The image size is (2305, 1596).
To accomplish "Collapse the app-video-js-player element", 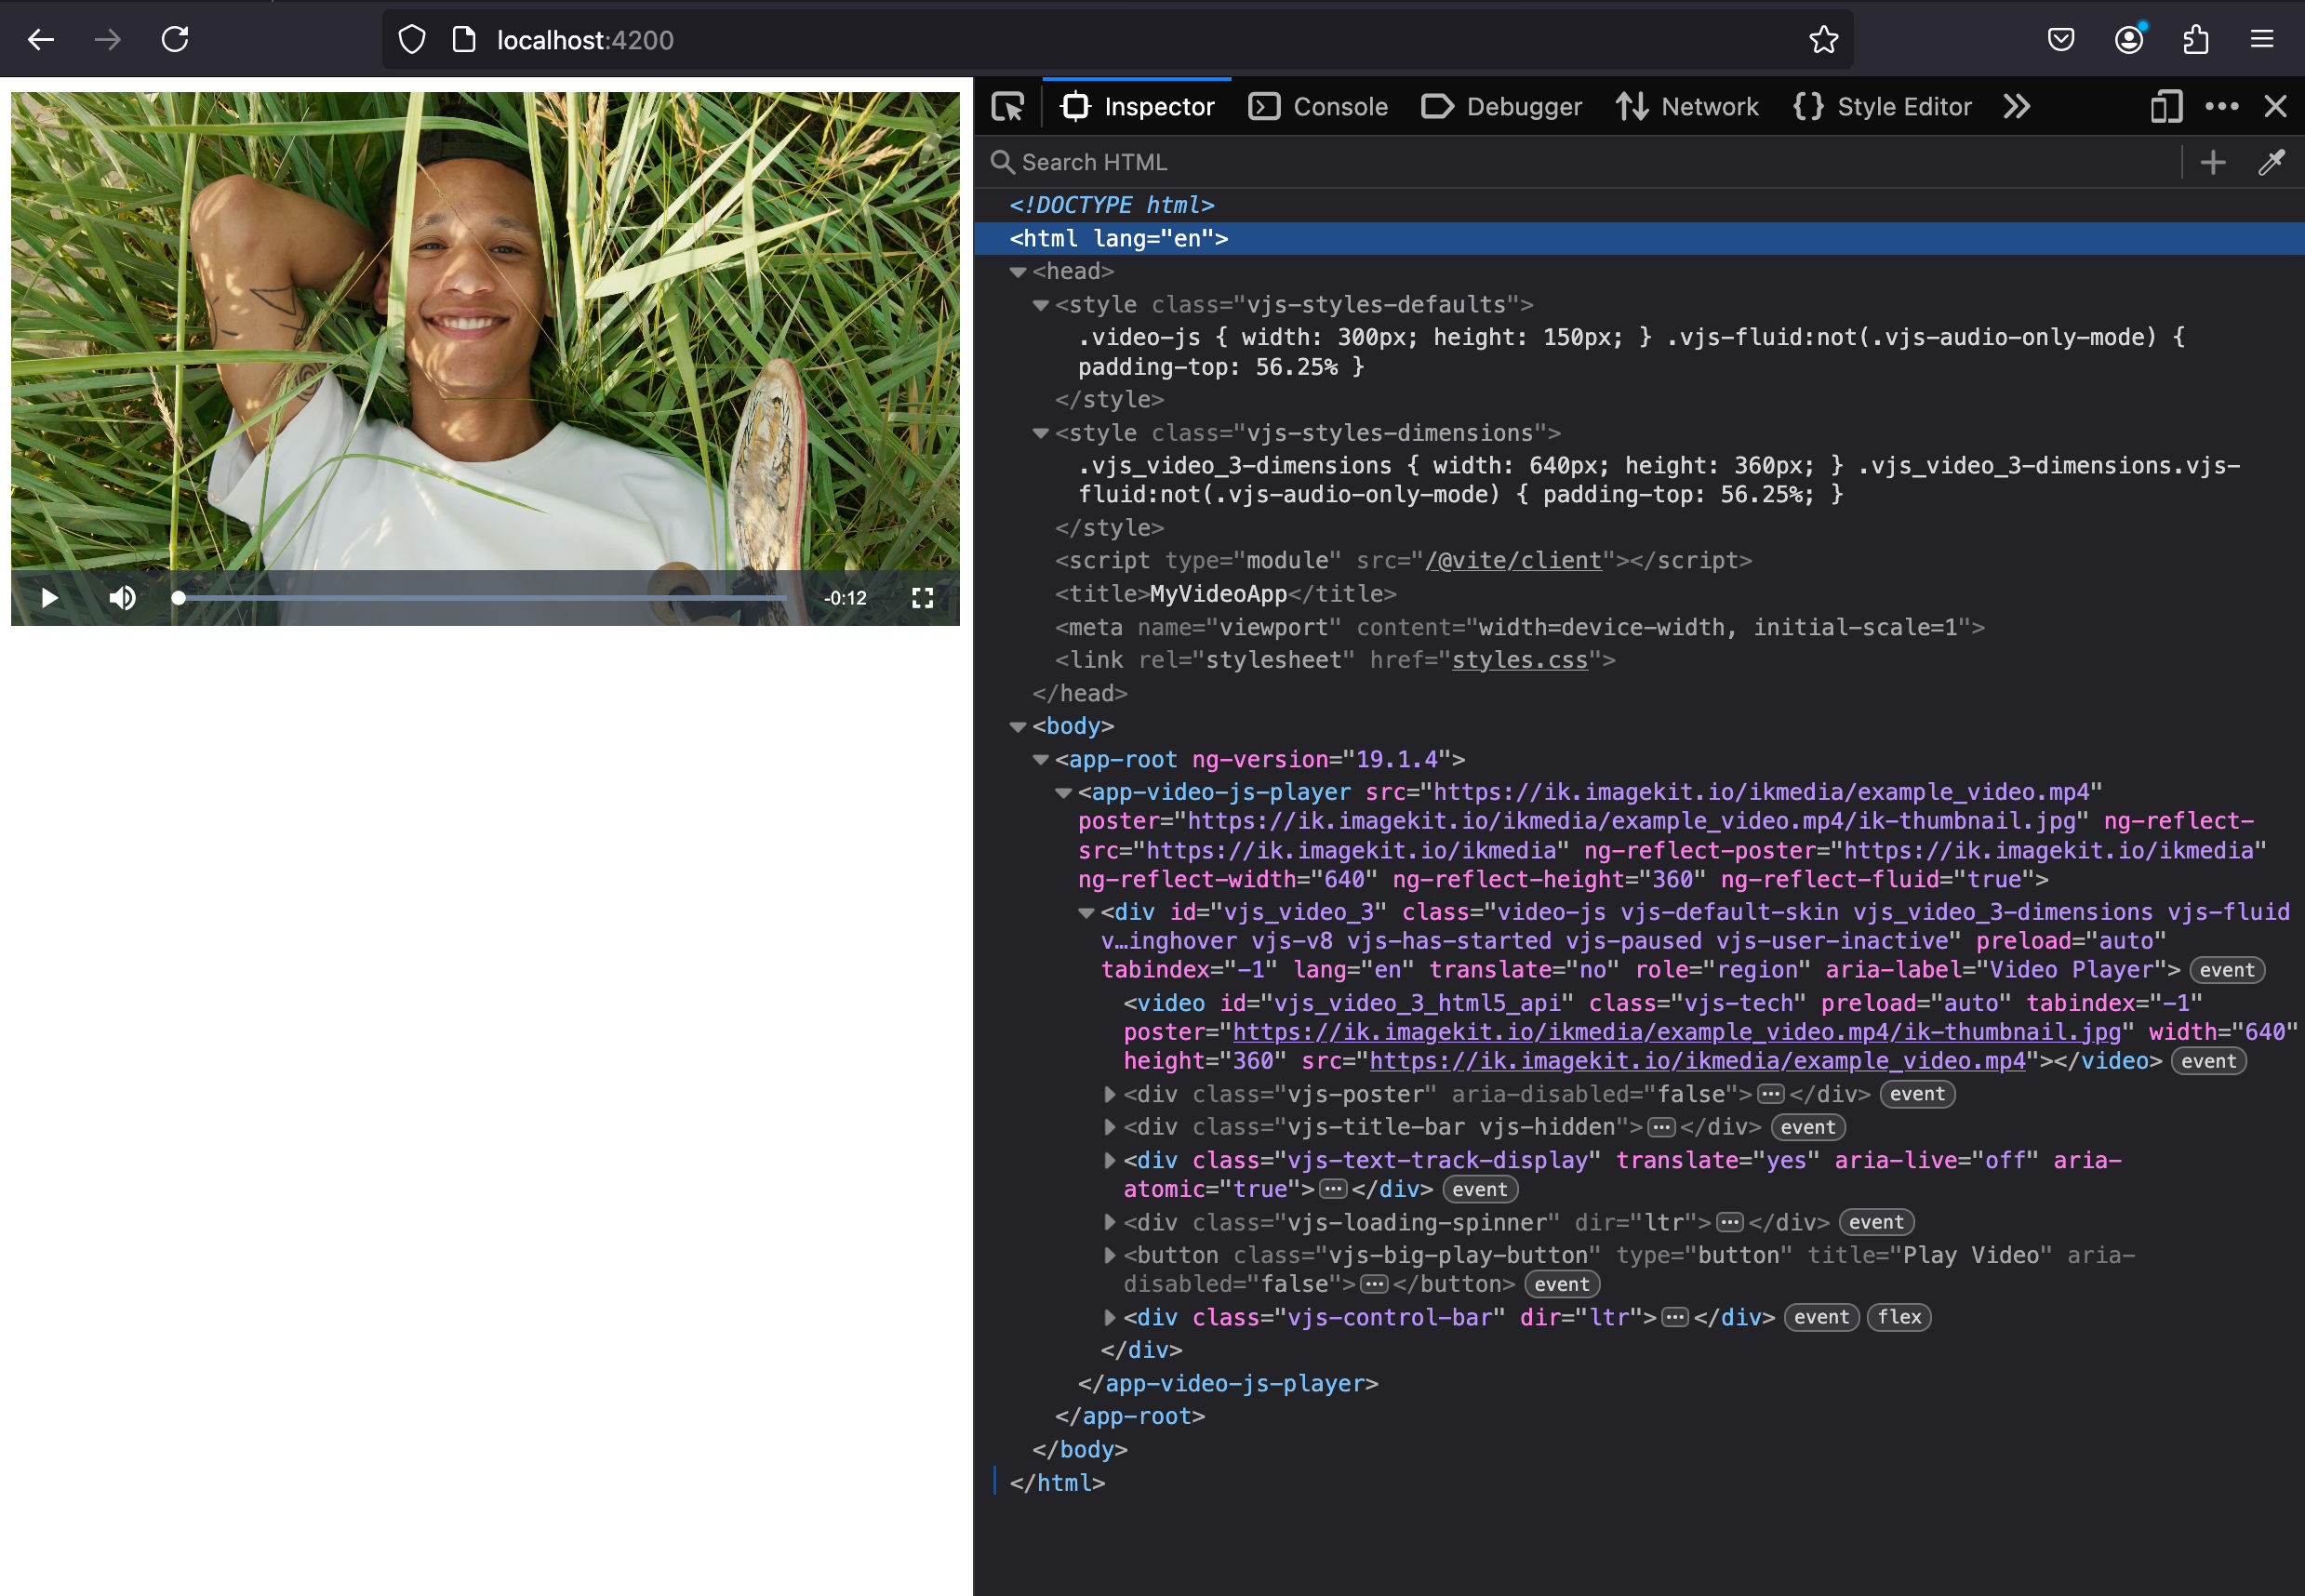I will point(1063,792).
